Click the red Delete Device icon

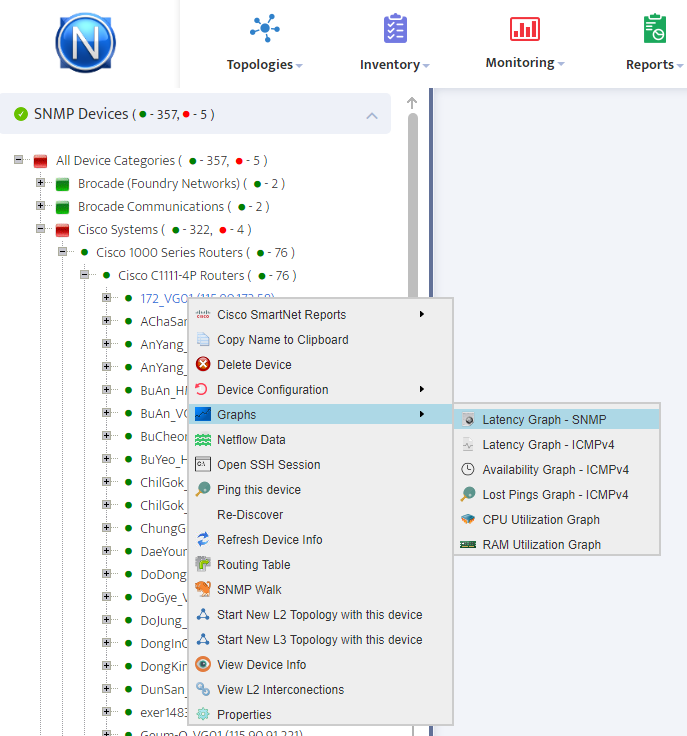point(203,364)
